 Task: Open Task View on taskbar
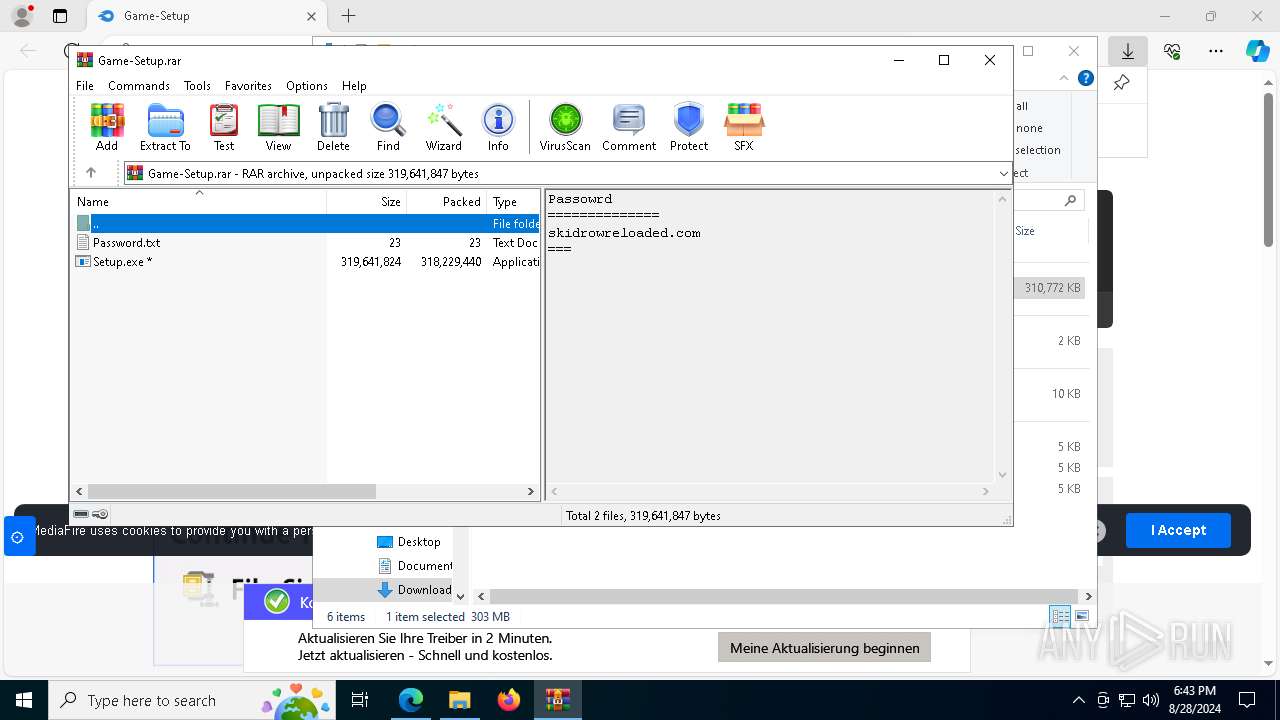pos(360,700)
